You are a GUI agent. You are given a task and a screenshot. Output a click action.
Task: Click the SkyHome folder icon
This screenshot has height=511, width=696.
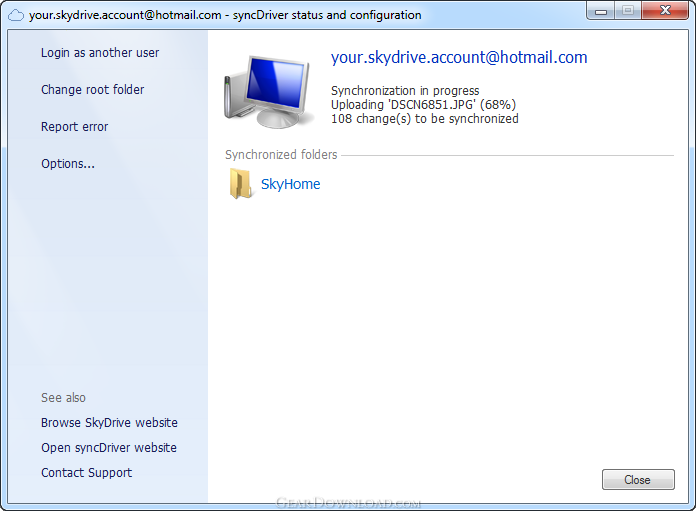pyautogui.click(x=241, y=183)
